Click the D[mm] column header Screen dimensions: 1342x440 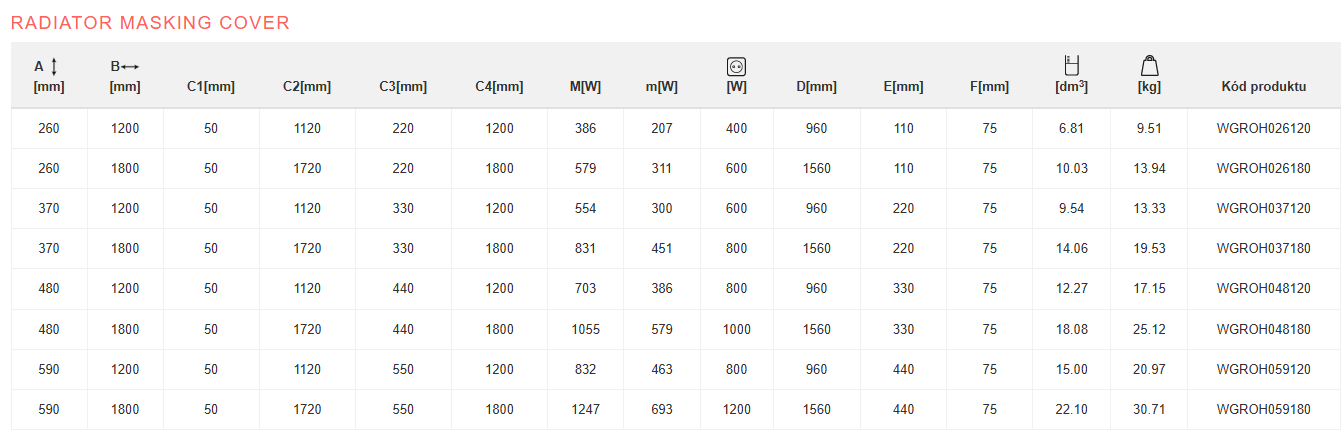click(816, 87)
